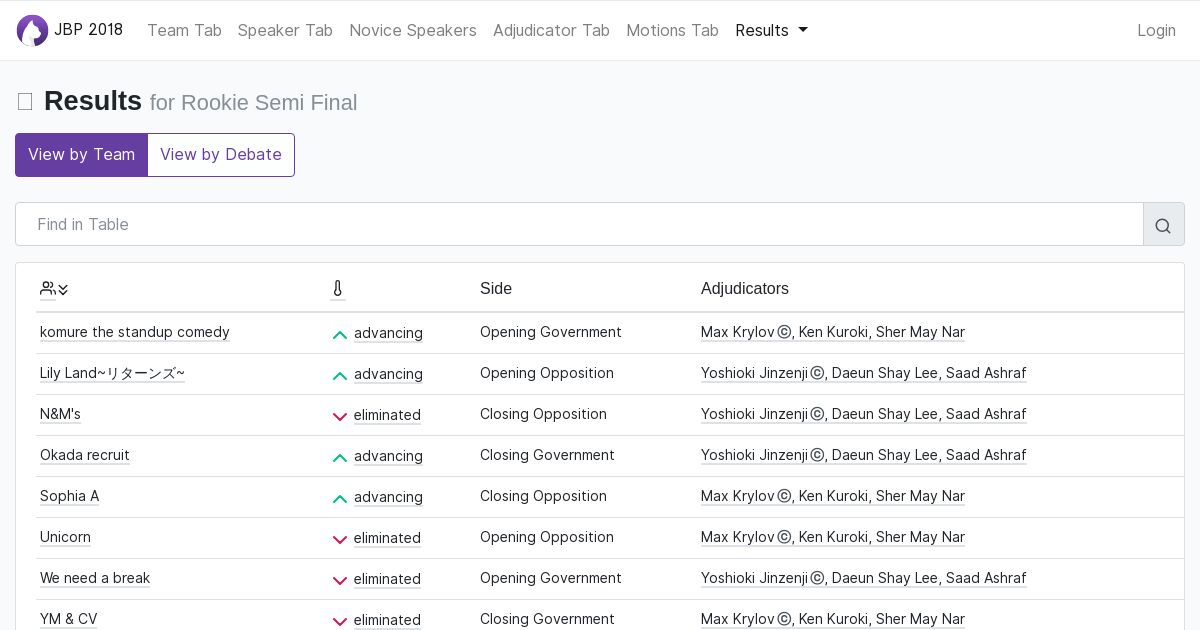The width and height of the screenshot is (1200, 630).
Task: Open the Adjudicator Tab page
Action: pos(551,30)
